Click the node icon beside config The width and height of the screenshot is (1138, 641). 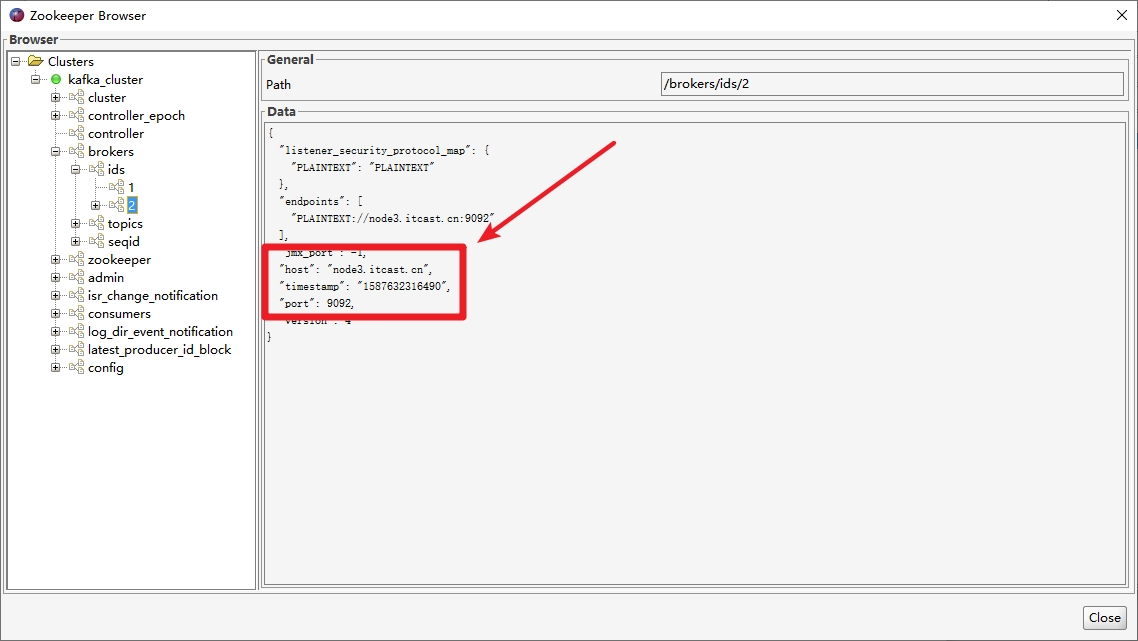pos(76,367)
